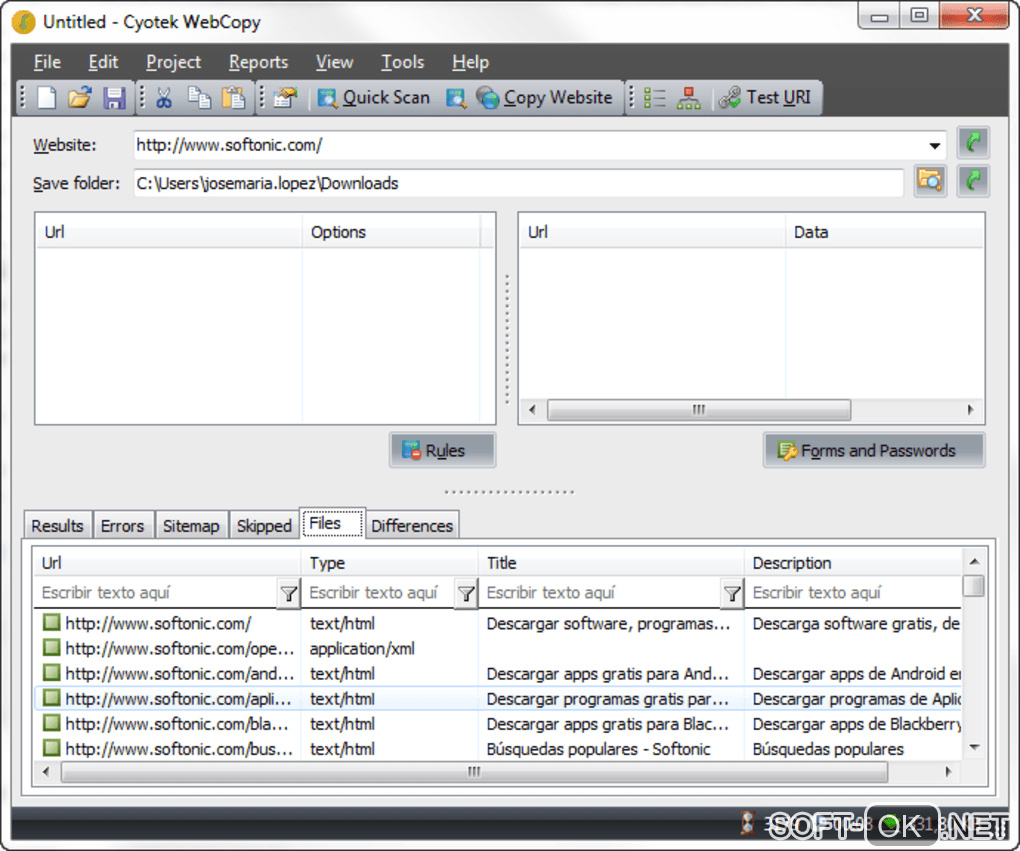The image size is (1020, 851).
Task: Switch to the Errors tab
Action: coord(122,526)
